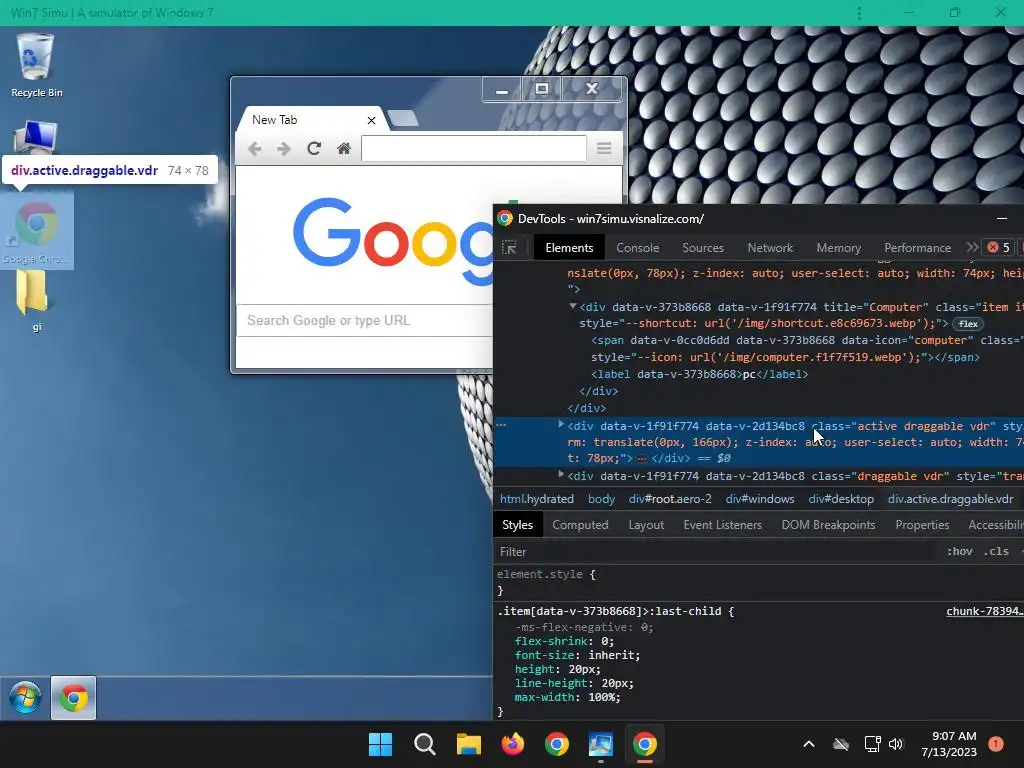
Task: Show more DevTools tabs with chevron
Action: point(972,247)
